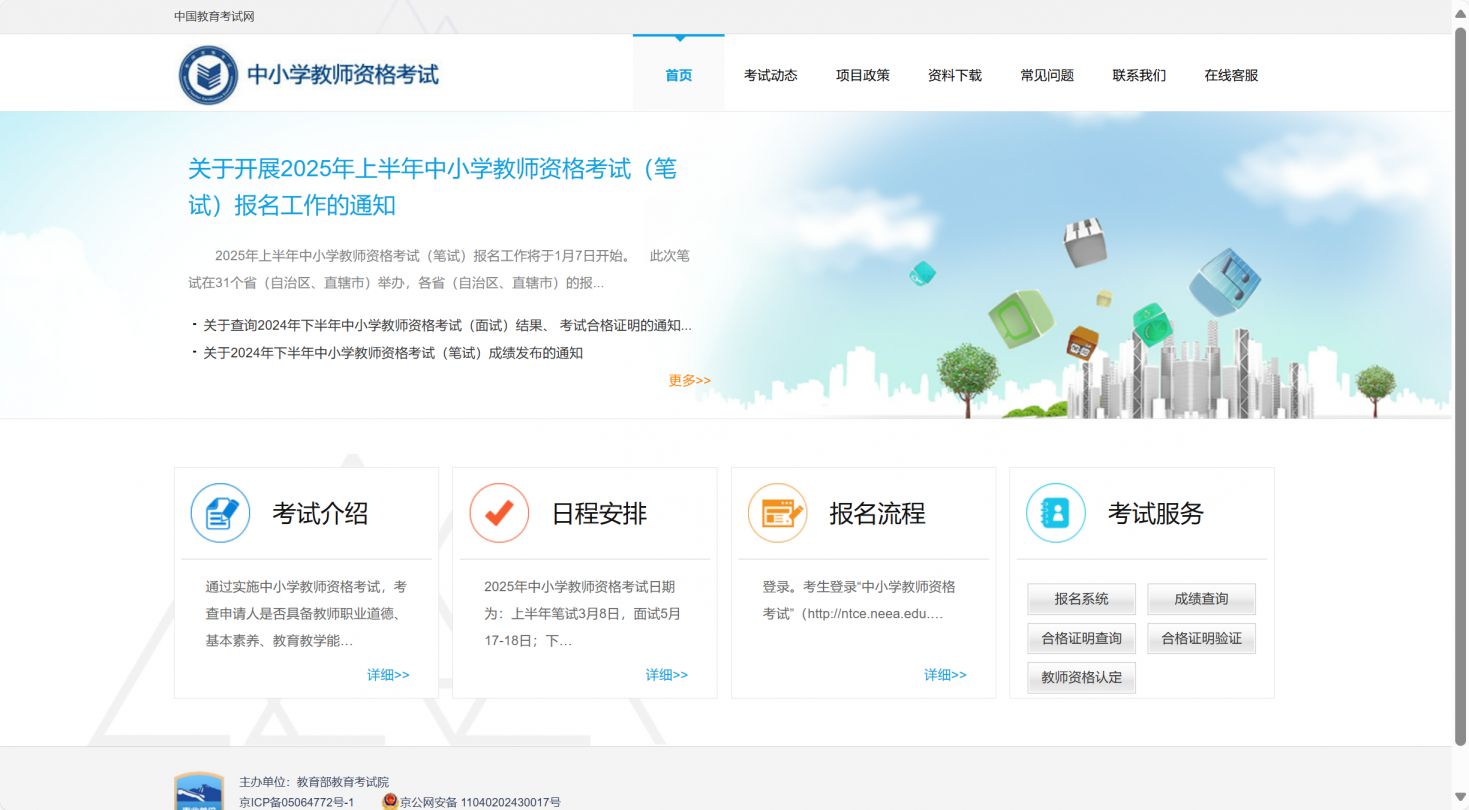Click the 报名流程 form icon
Image resolution: width=1469 pixels, height=810 pixels.
pos(777,513)
